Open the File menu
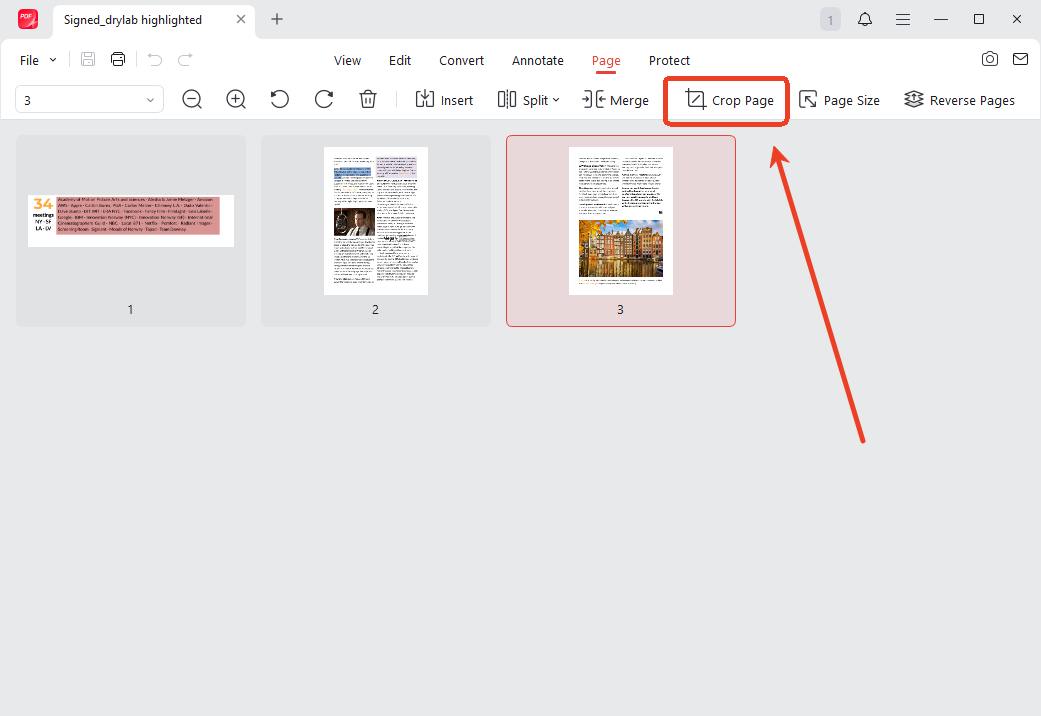The width and height of the screenshot is (1041, 716). pyautogui.click(x=36, y=60)
